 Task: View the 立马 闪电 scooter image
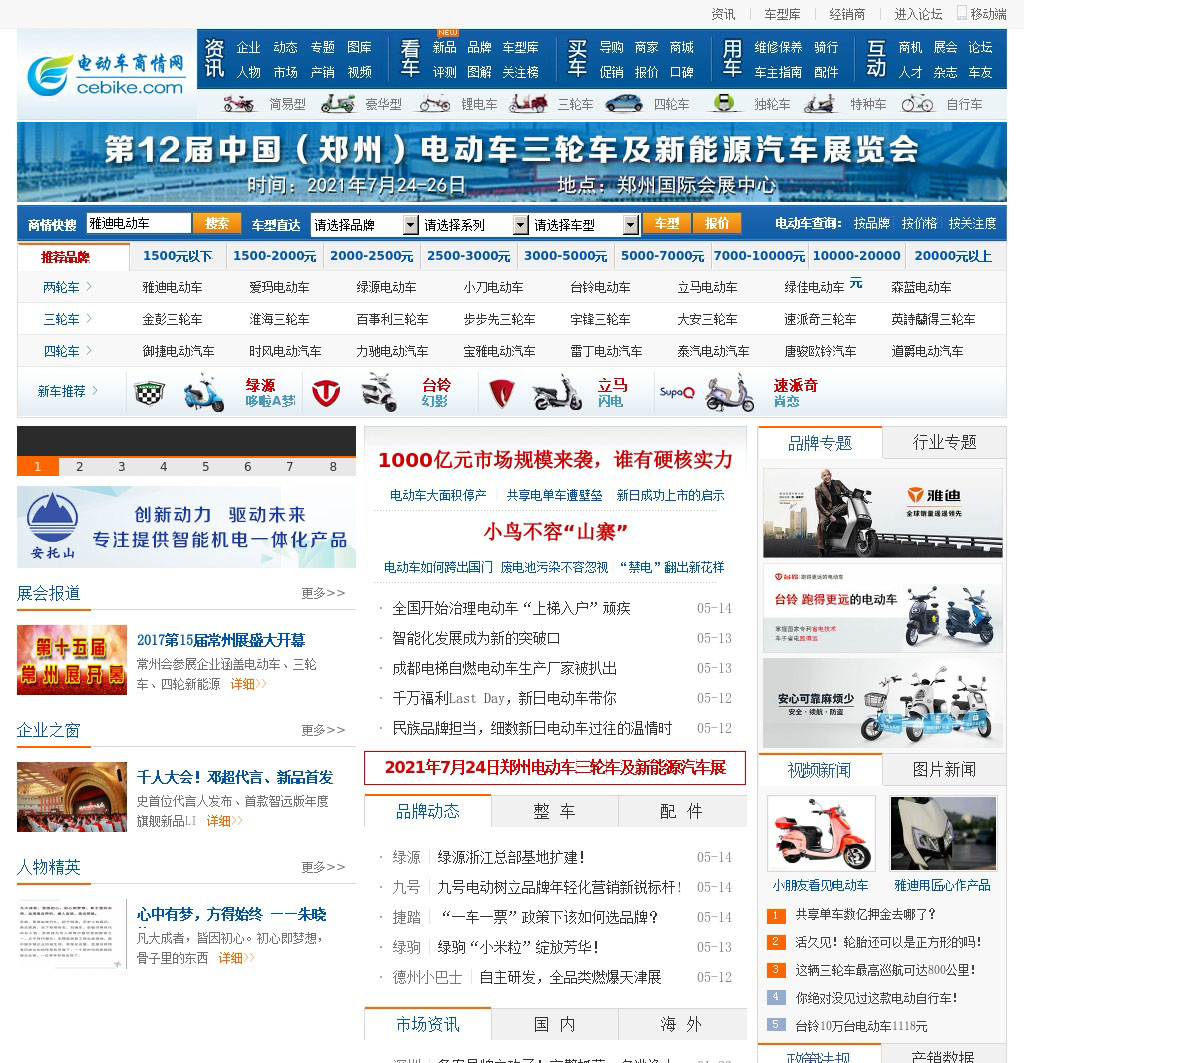point(557,392)
